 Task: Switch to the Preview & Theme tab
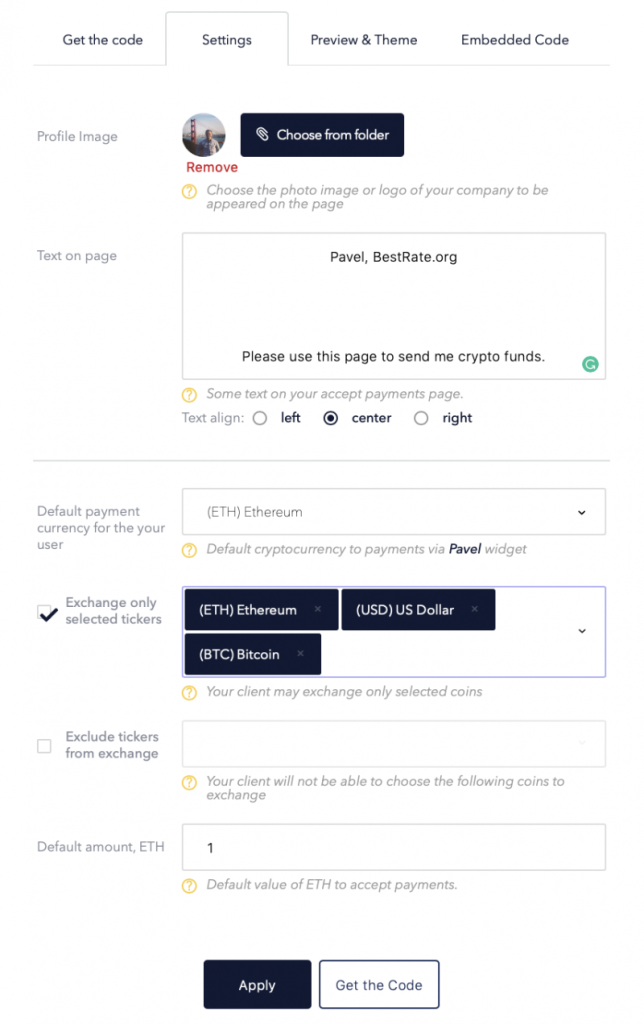(364, 40)
